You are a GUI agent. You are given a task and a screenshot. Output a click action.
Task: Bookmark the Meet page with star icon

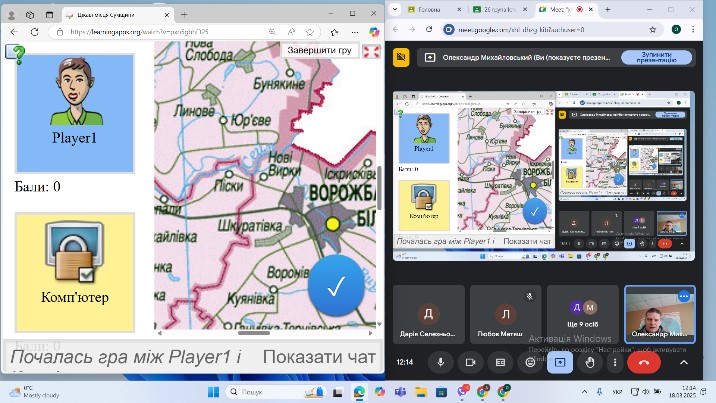click(653, 30)
